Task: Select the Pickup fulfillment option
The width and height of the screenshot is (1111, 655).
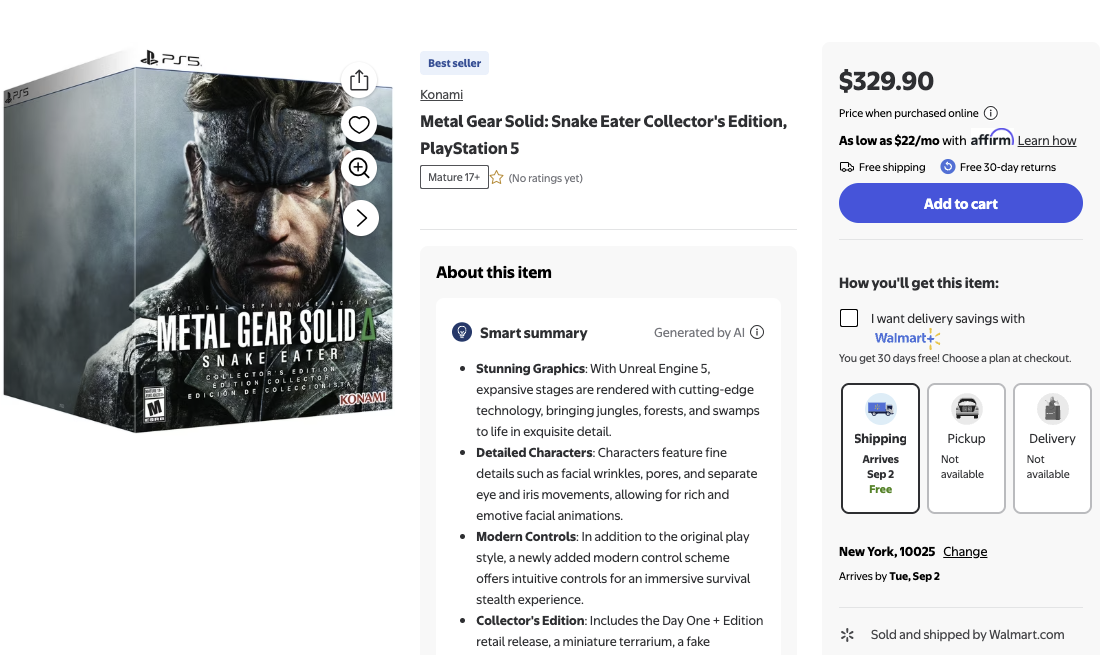Action: point(966,448)
